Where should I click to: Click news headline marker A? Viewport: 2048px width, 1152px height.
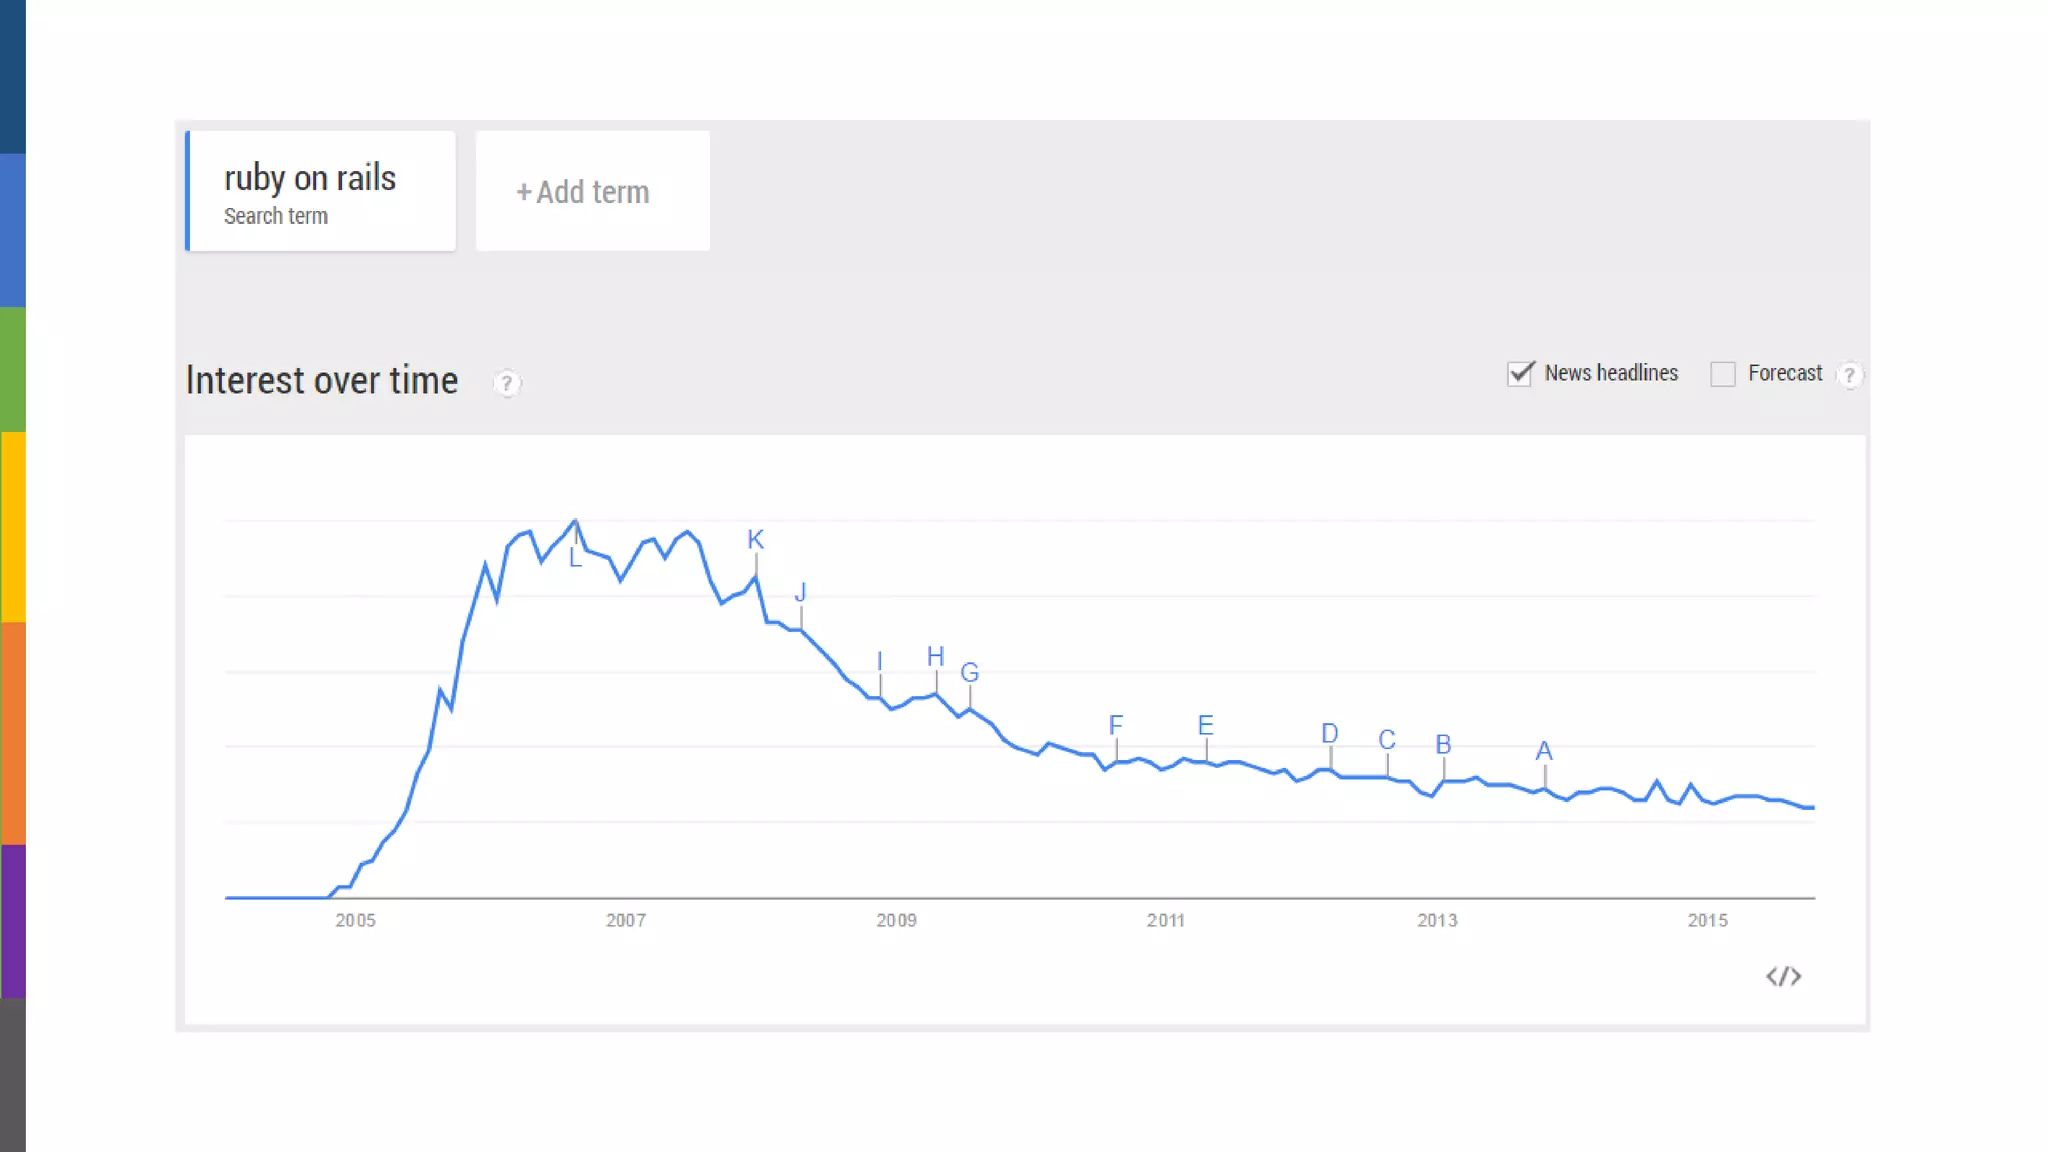(x=1544, y=751)
